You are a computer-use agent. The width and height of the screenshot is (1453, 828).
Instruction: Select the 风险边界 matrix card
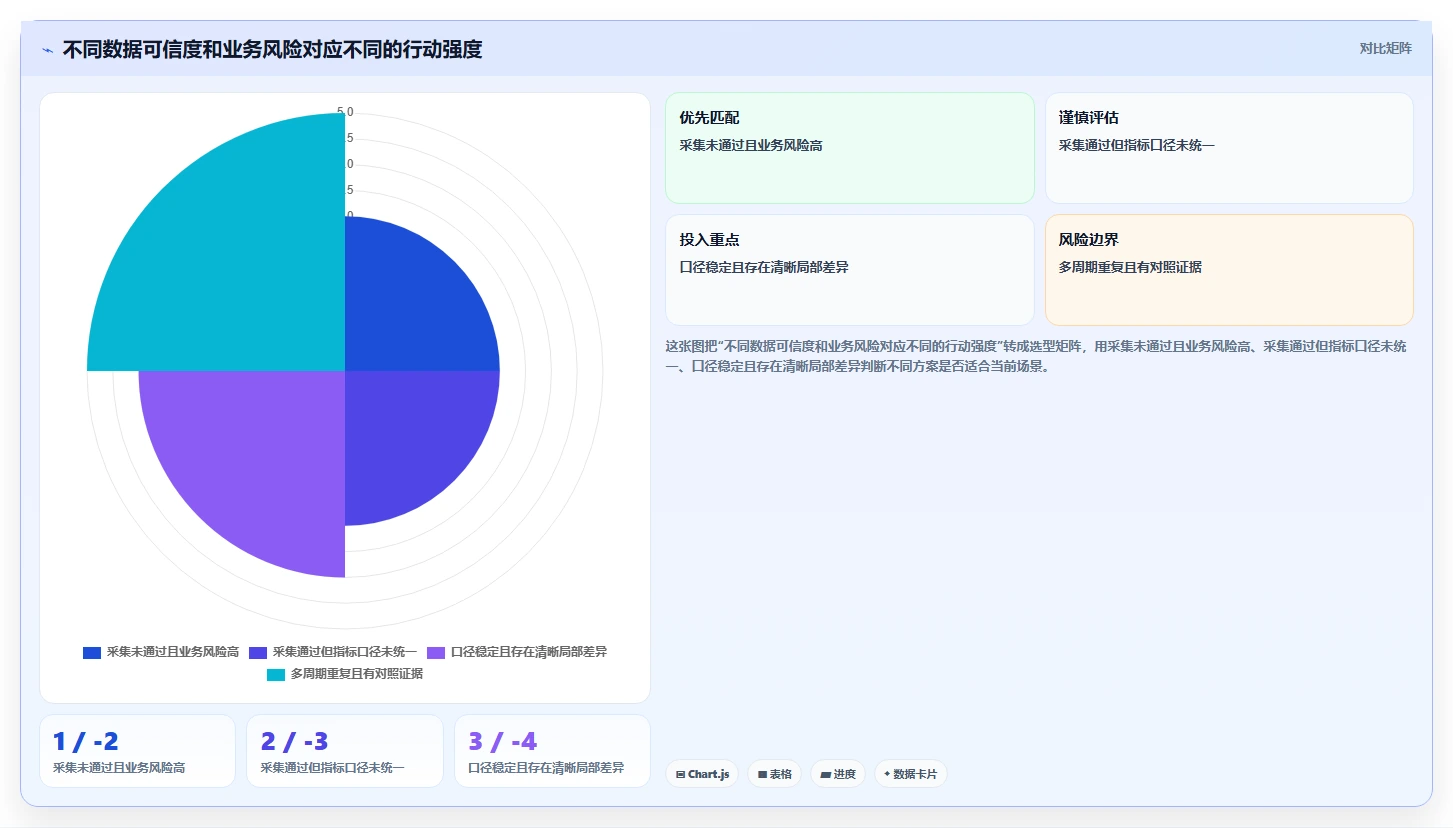1229,270
